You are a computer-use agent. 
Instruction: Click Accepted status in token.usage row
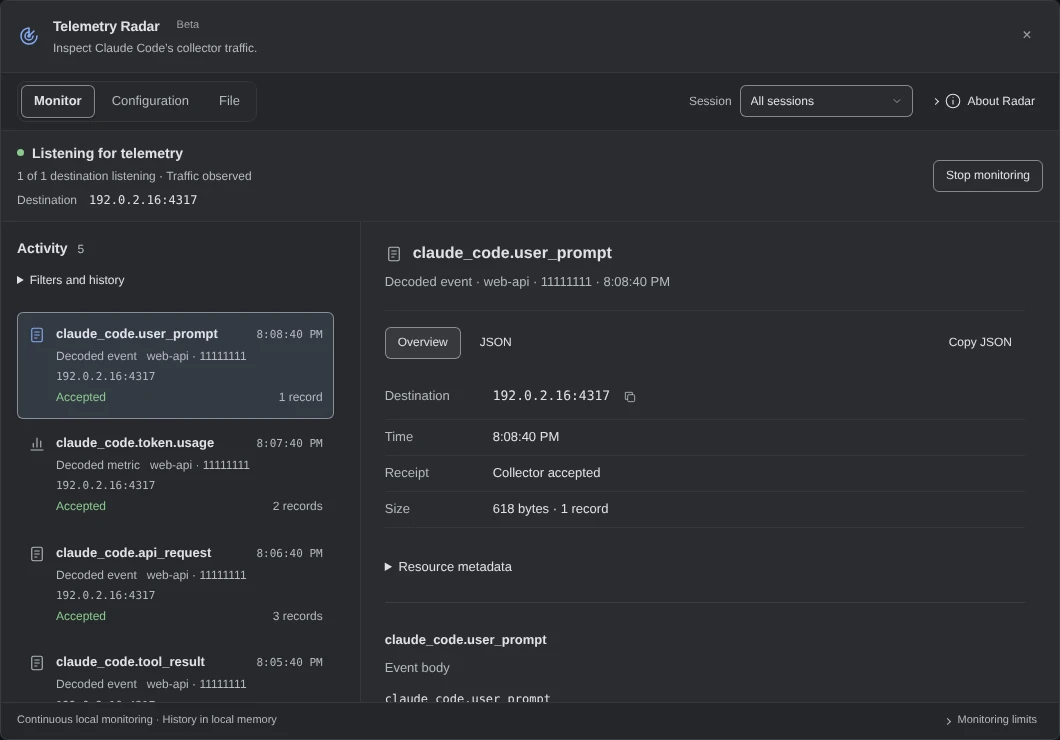pyautogui.click(x=80, y=506)
